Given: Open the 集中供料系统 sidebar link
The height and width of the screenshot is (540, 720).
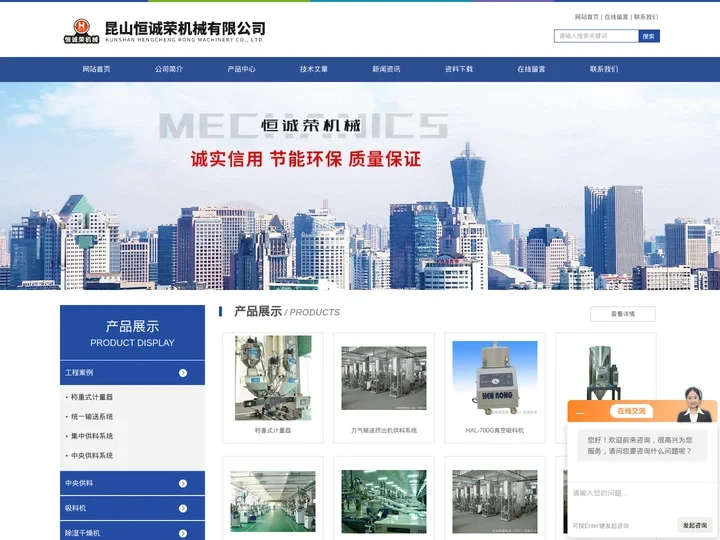Looking at the screenshot, I should pos(92,436).
